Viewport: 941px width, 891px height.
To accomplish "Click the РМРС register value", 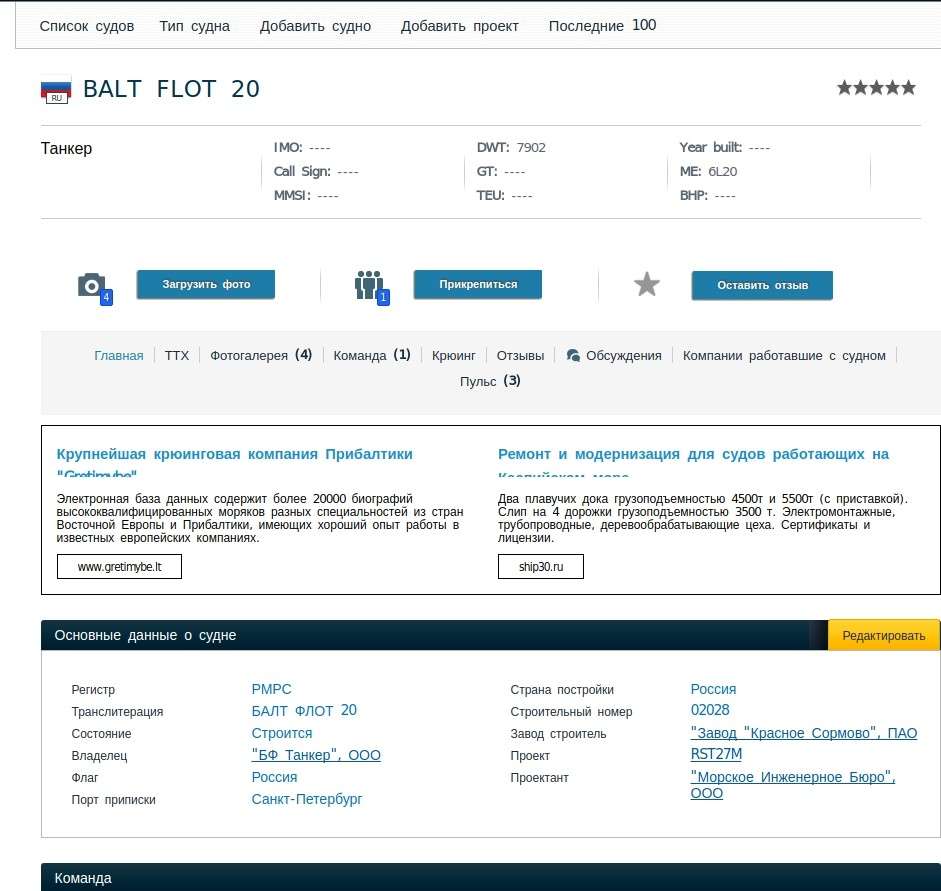I will click(271, 689).
